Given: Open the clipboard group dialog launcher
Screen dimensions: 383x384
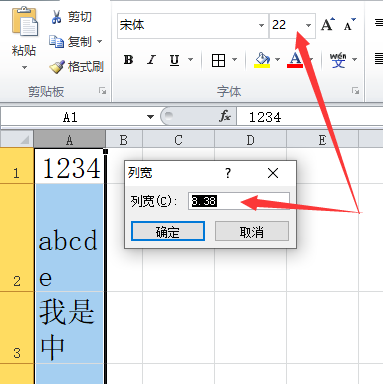Looking at the screenshot, I should [x=102, y=91].
